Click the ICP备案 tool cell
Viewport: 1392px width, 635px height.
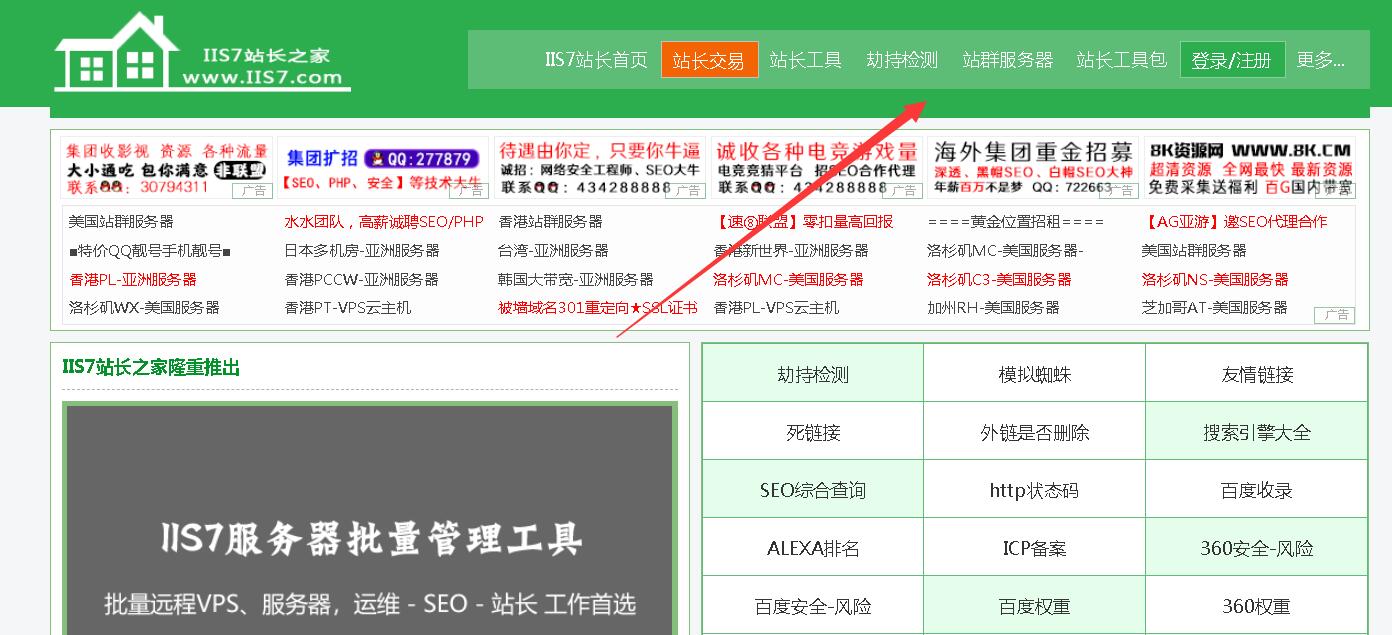click(1034, 549)
